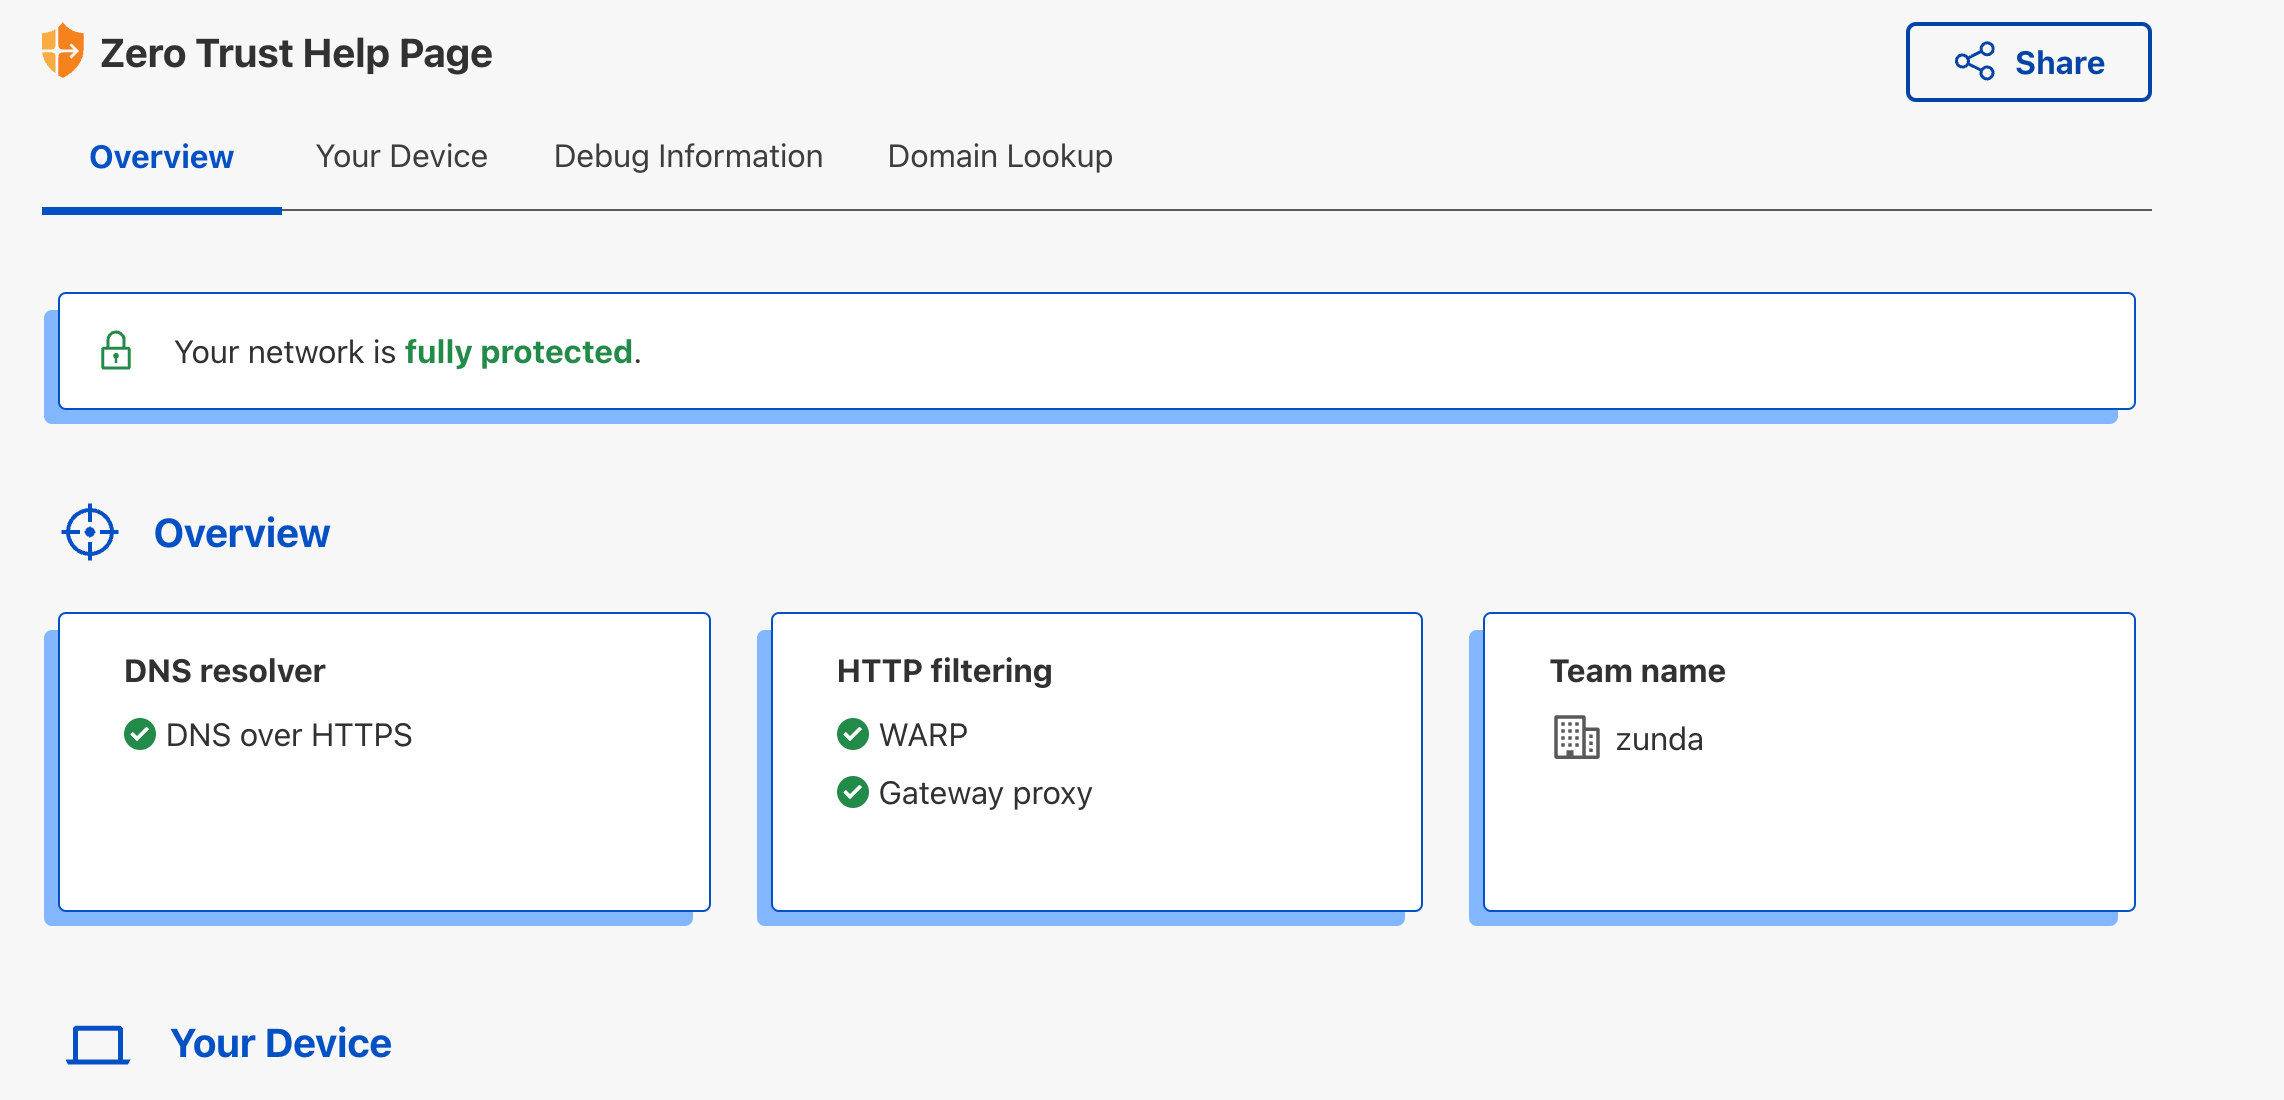The image size is (2284, 1100).
Task: Click the 'Gateway proxy' status text
Action: [986, 793]
